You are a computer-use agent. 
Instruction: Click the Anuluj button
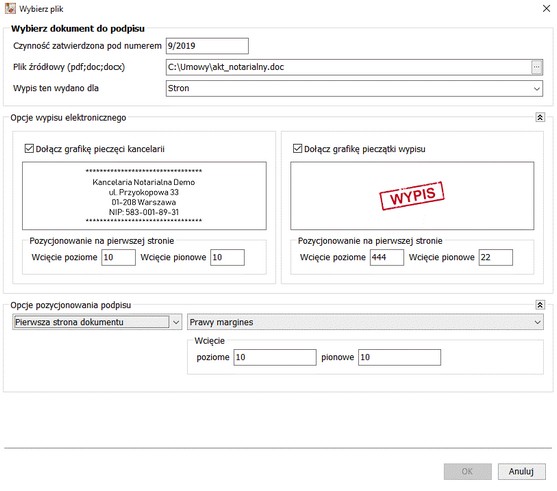[521, 471]
